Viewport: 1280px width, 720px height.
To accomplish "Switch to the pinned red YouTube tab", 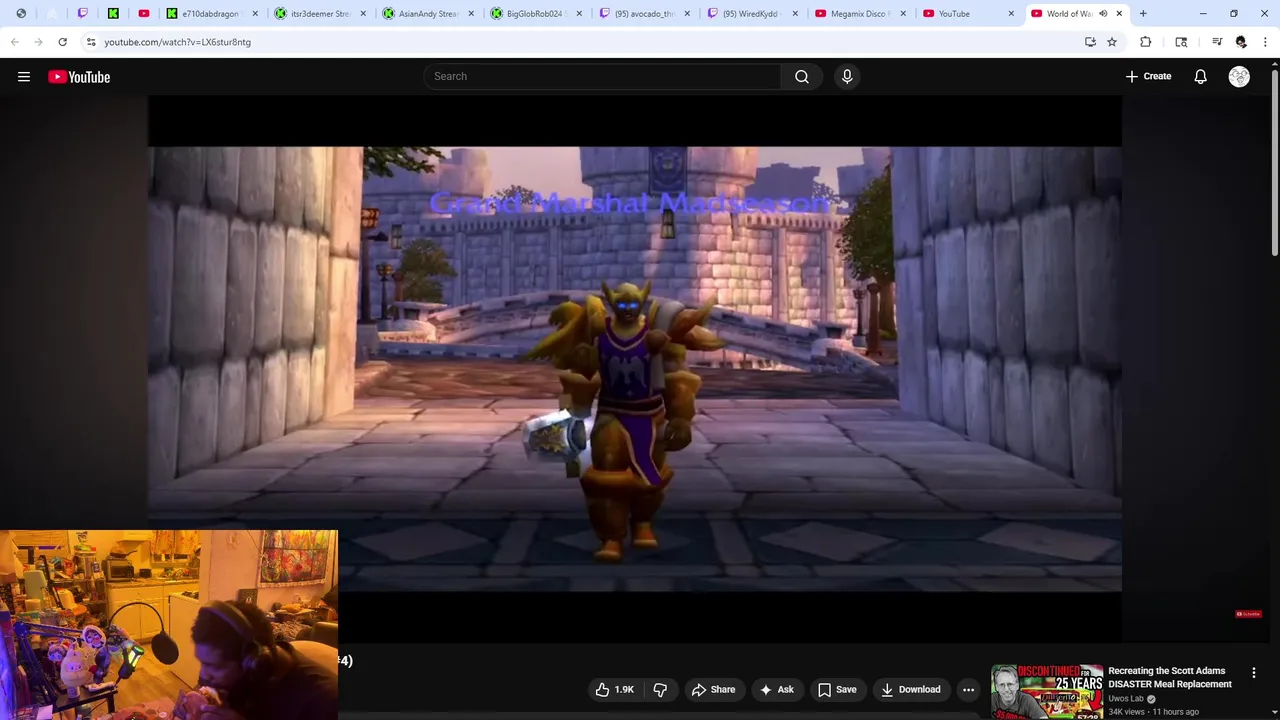I will [144, 14].
